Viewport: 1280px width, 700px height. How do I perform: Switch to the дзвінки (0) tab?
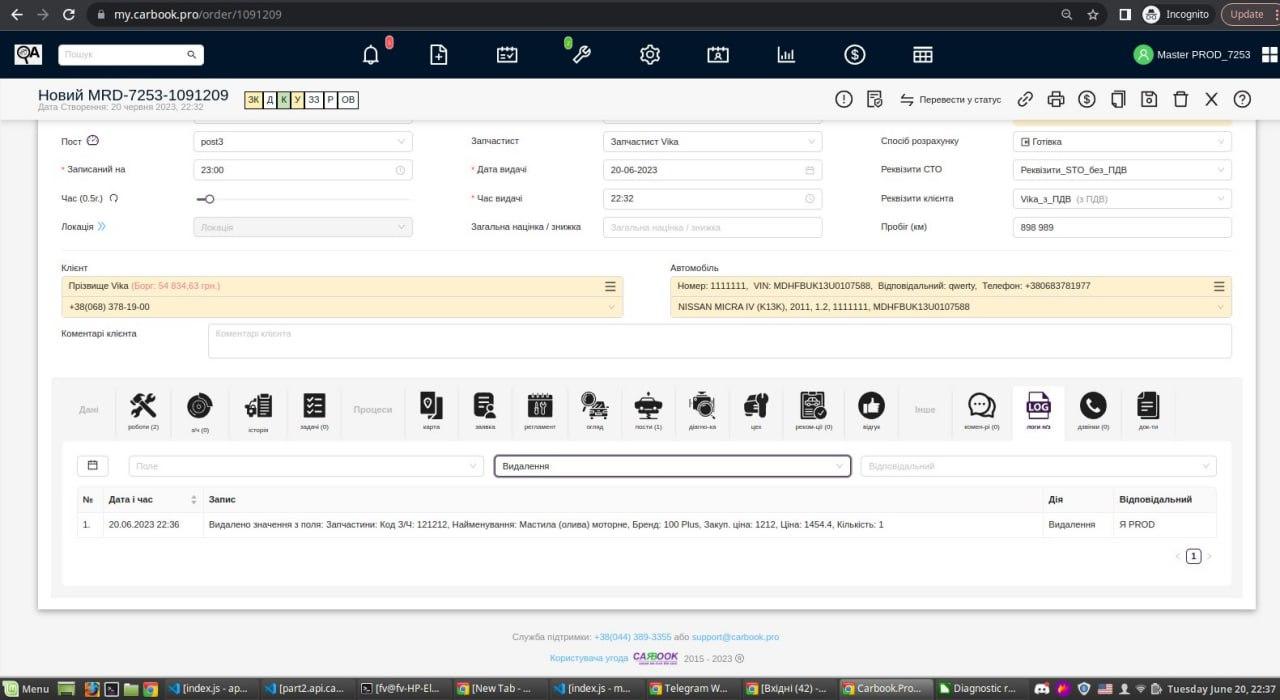tap(1093, 411)
